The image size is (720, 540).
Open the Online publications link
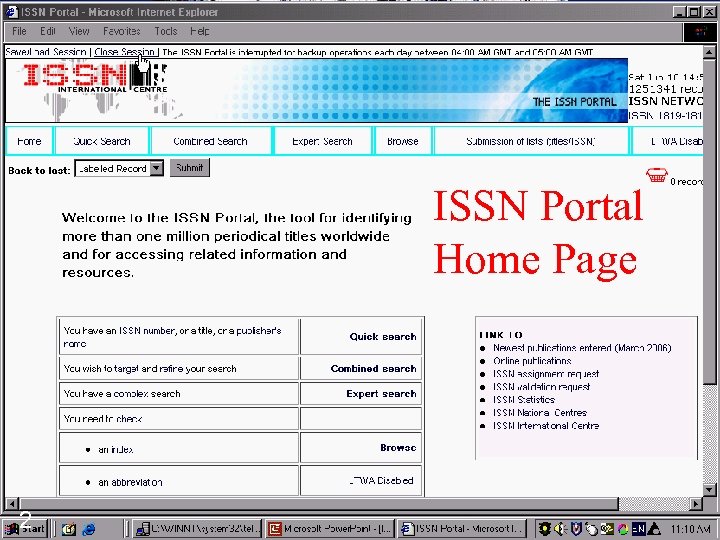point(532,361)
